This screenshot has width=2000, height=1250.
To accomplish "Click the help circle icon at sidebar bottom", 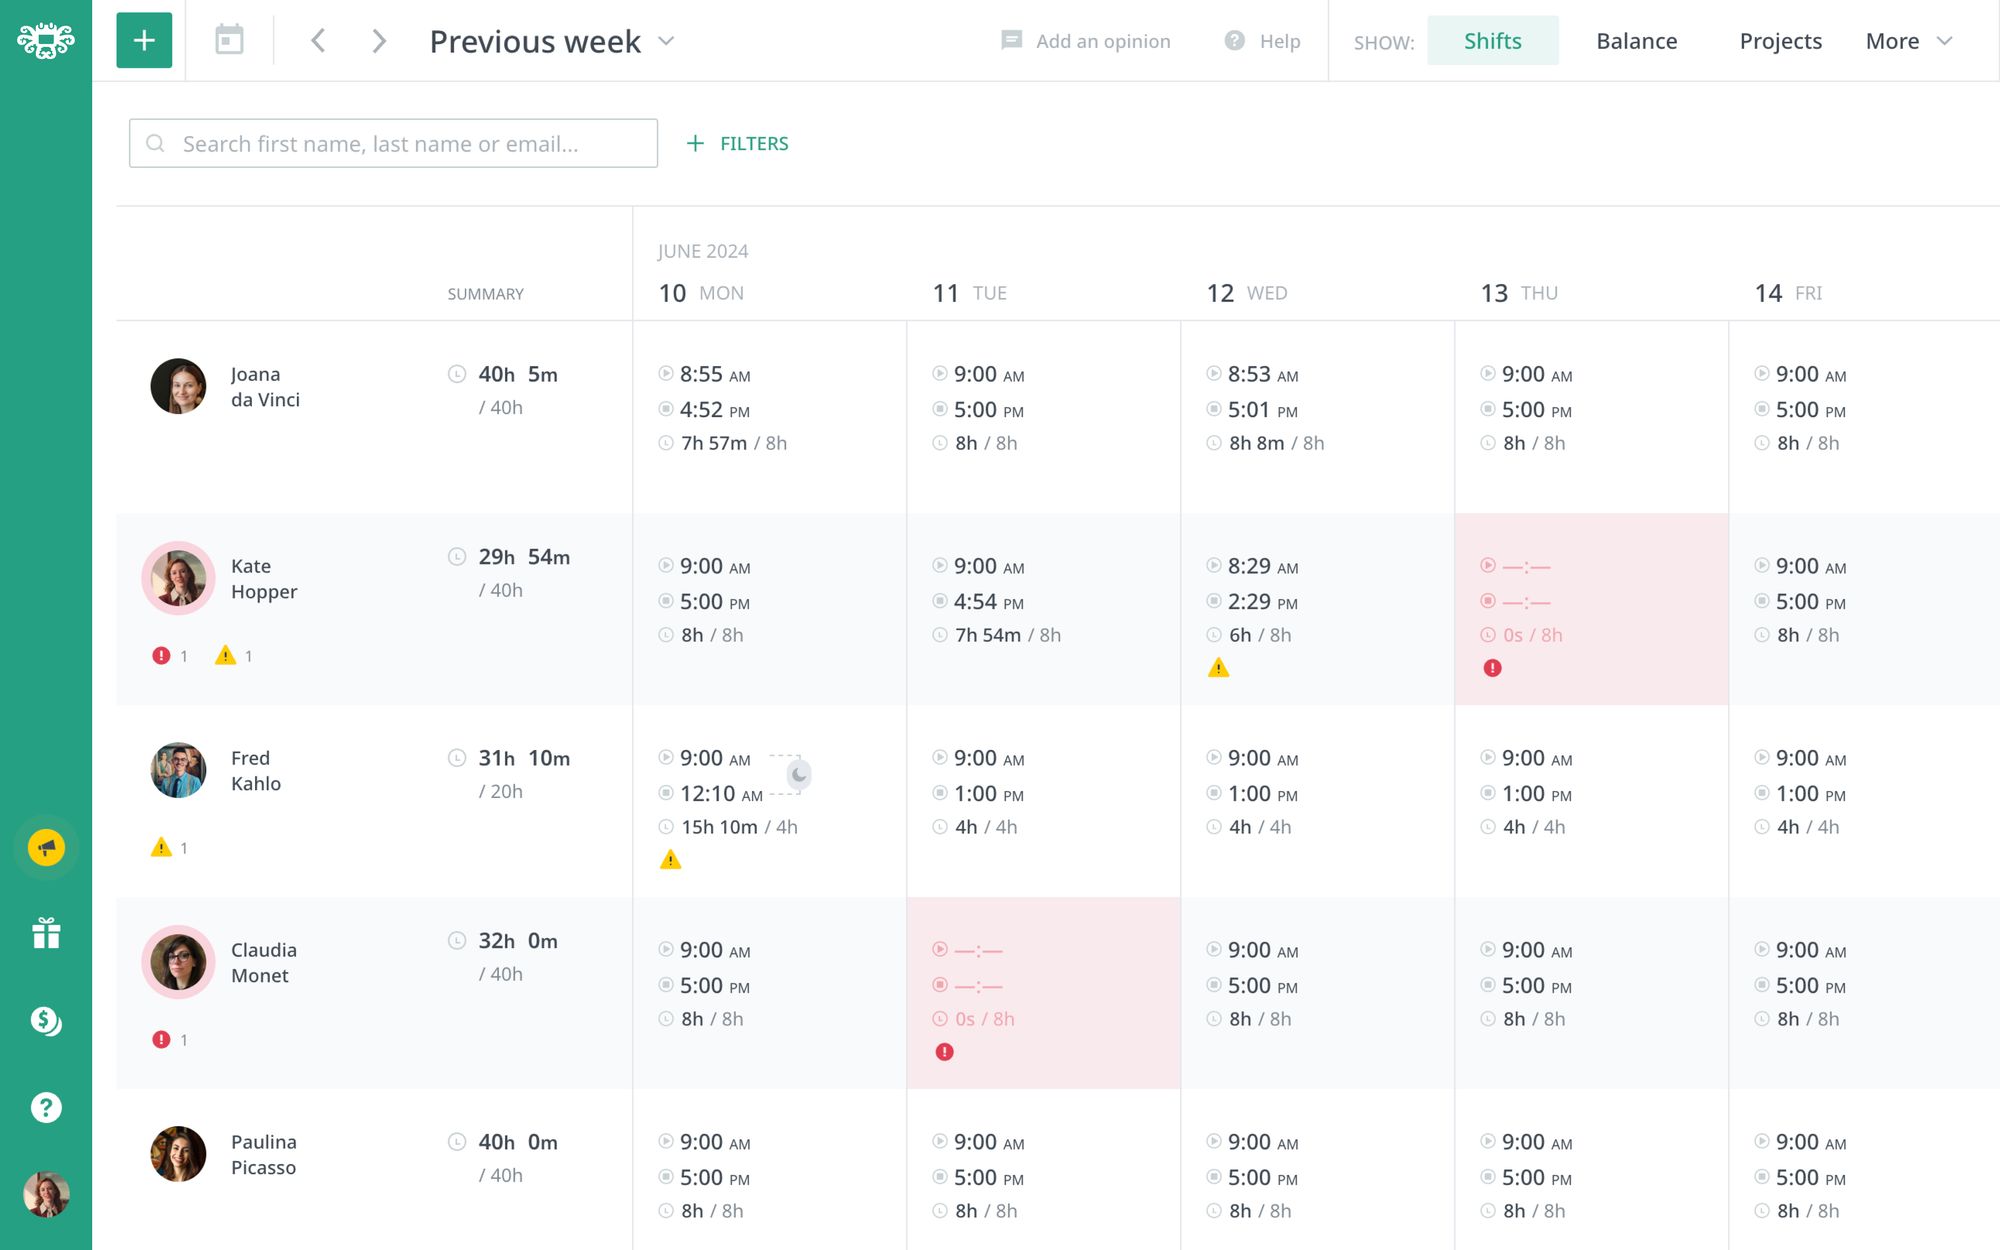I will [x=45, y=1107].
